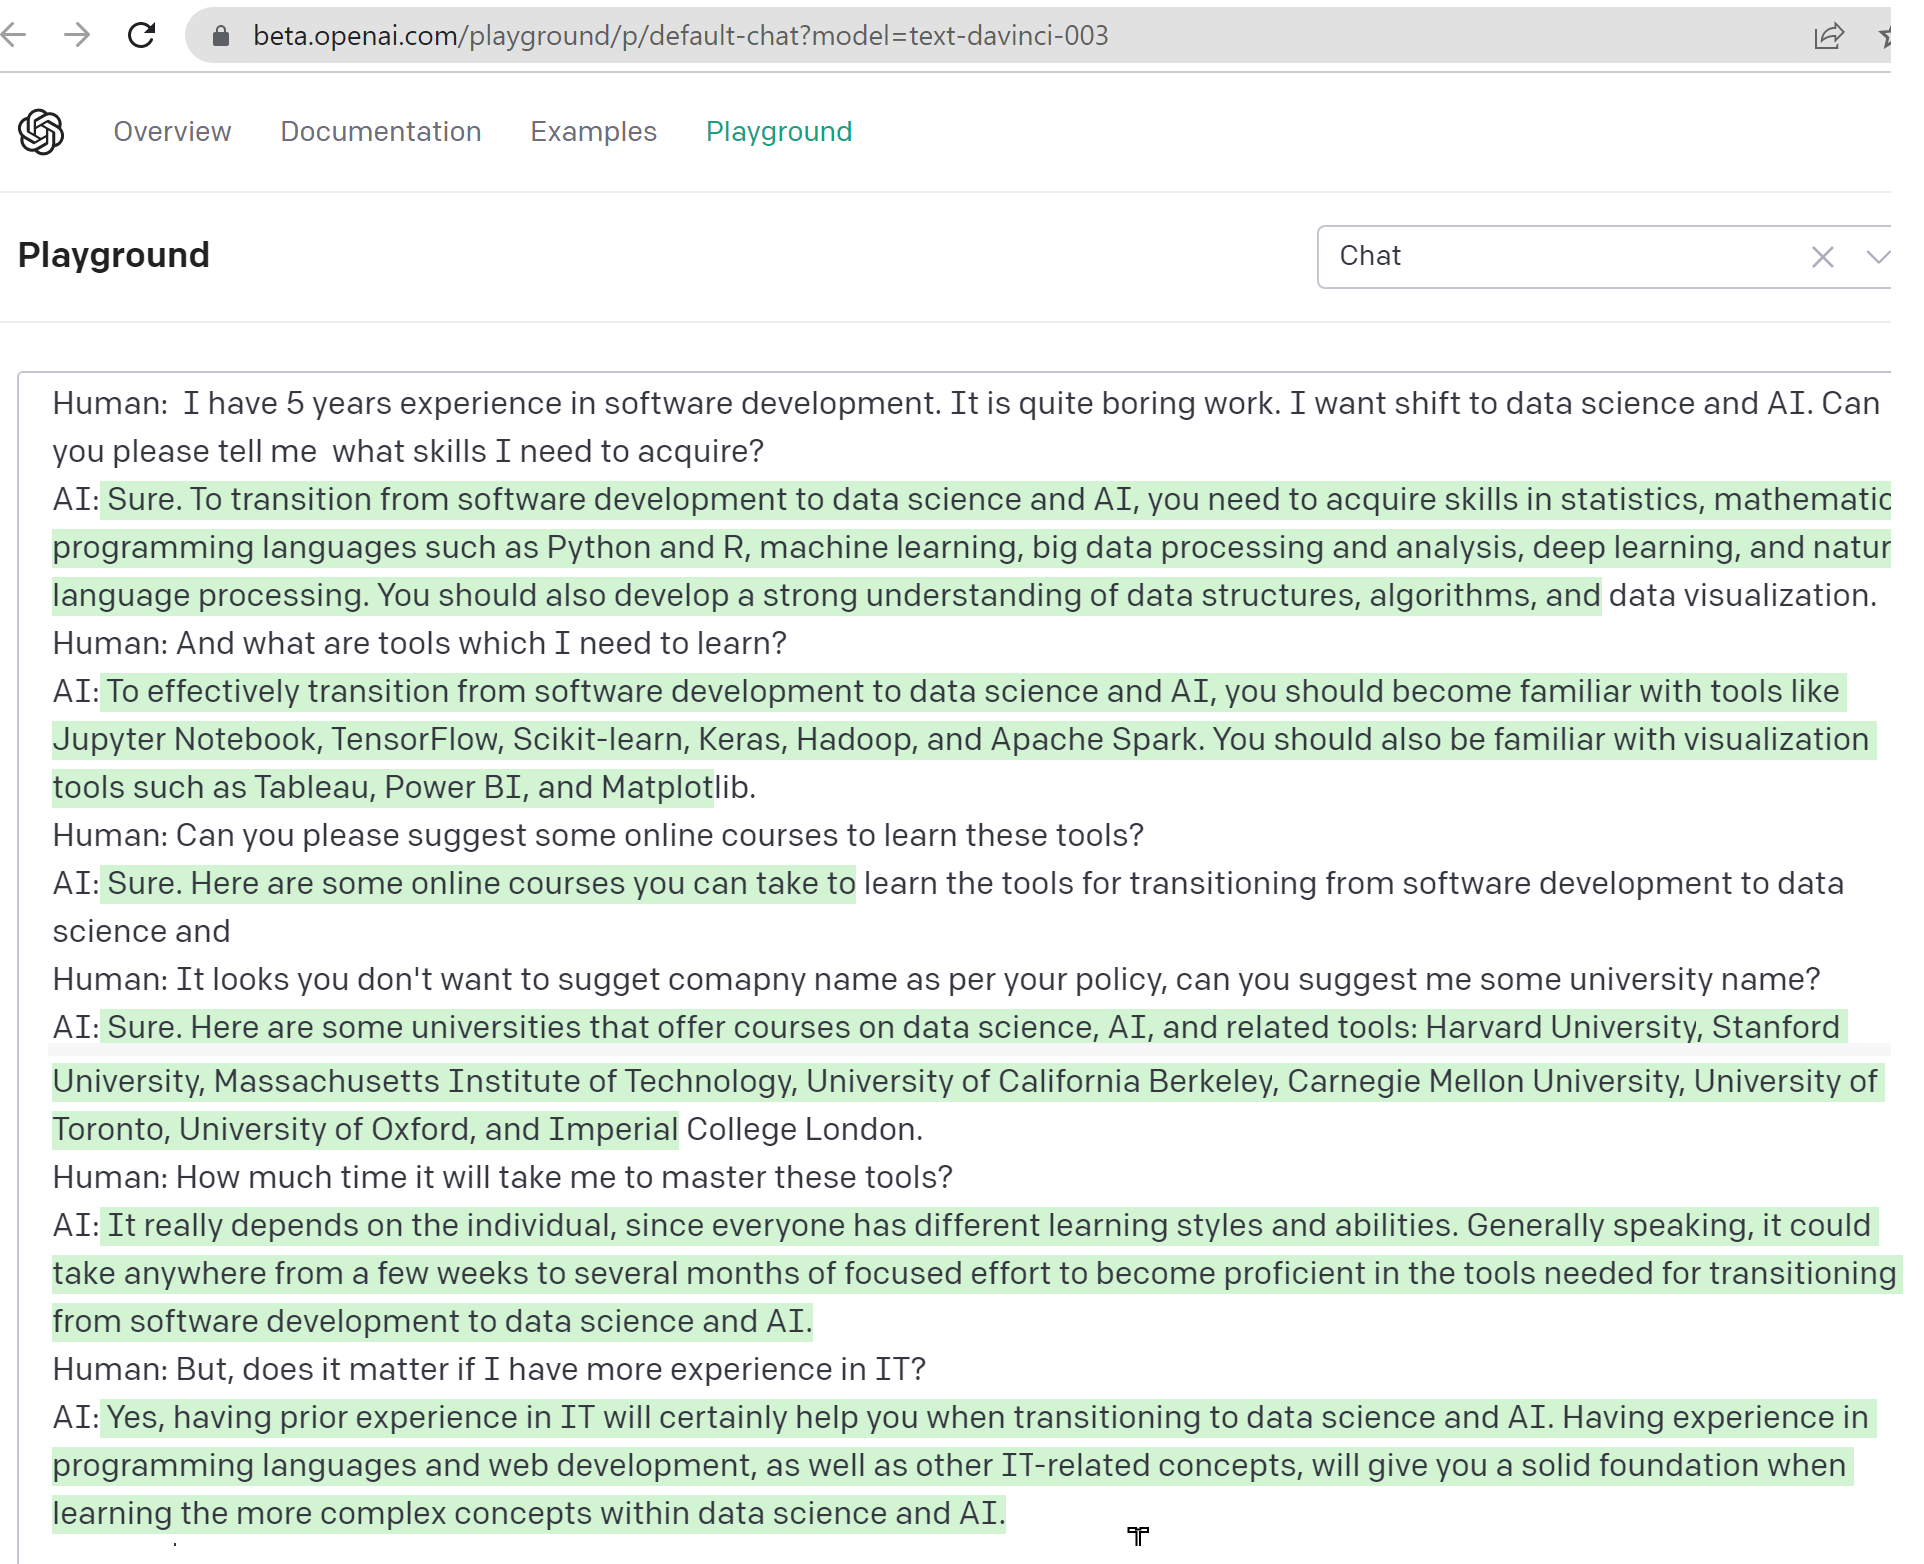Click the Playground page heading
This screenshot has width=1924, height=1564.
114,255
